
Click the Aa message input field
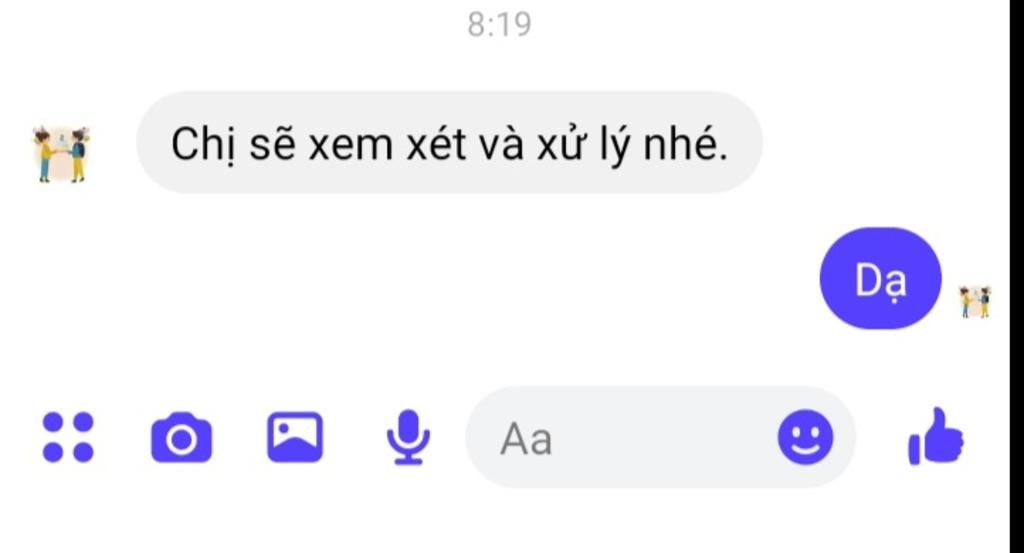click(x=660, y=437)
